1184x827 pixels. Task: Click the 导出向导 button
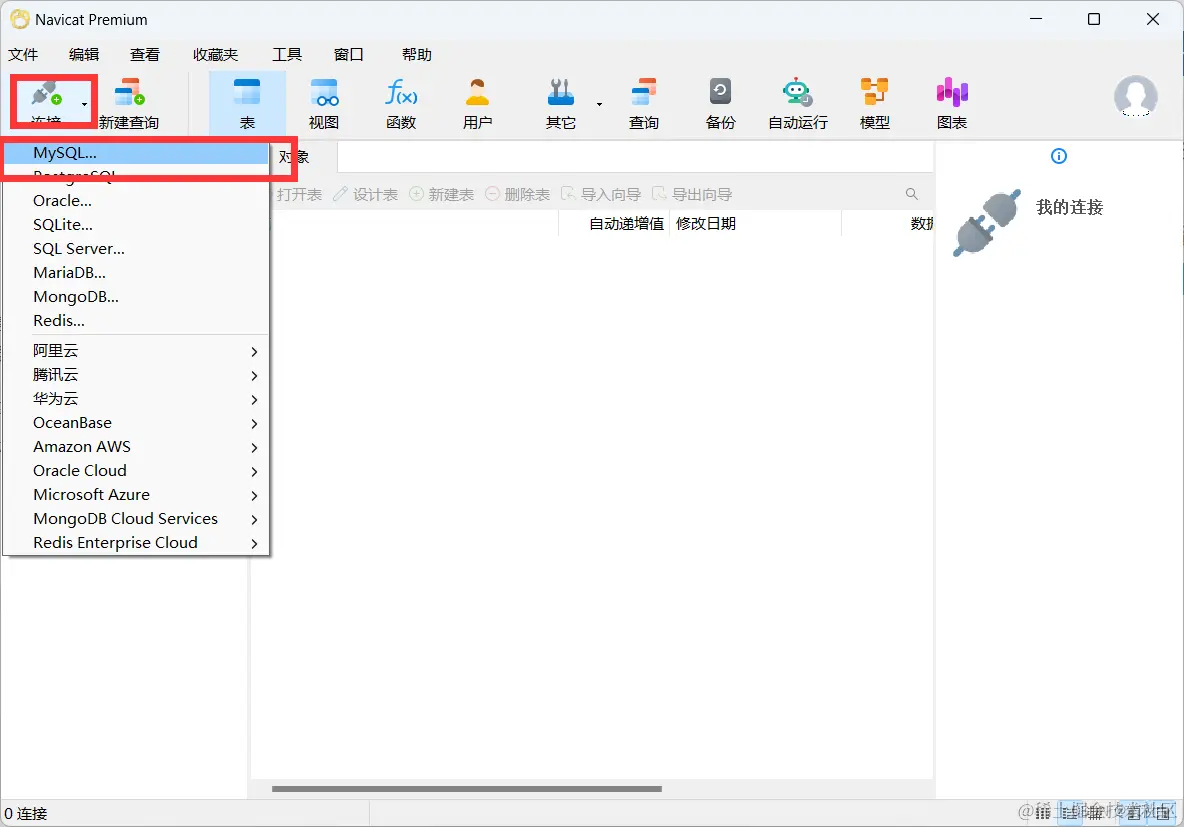(x=692, y=195)
